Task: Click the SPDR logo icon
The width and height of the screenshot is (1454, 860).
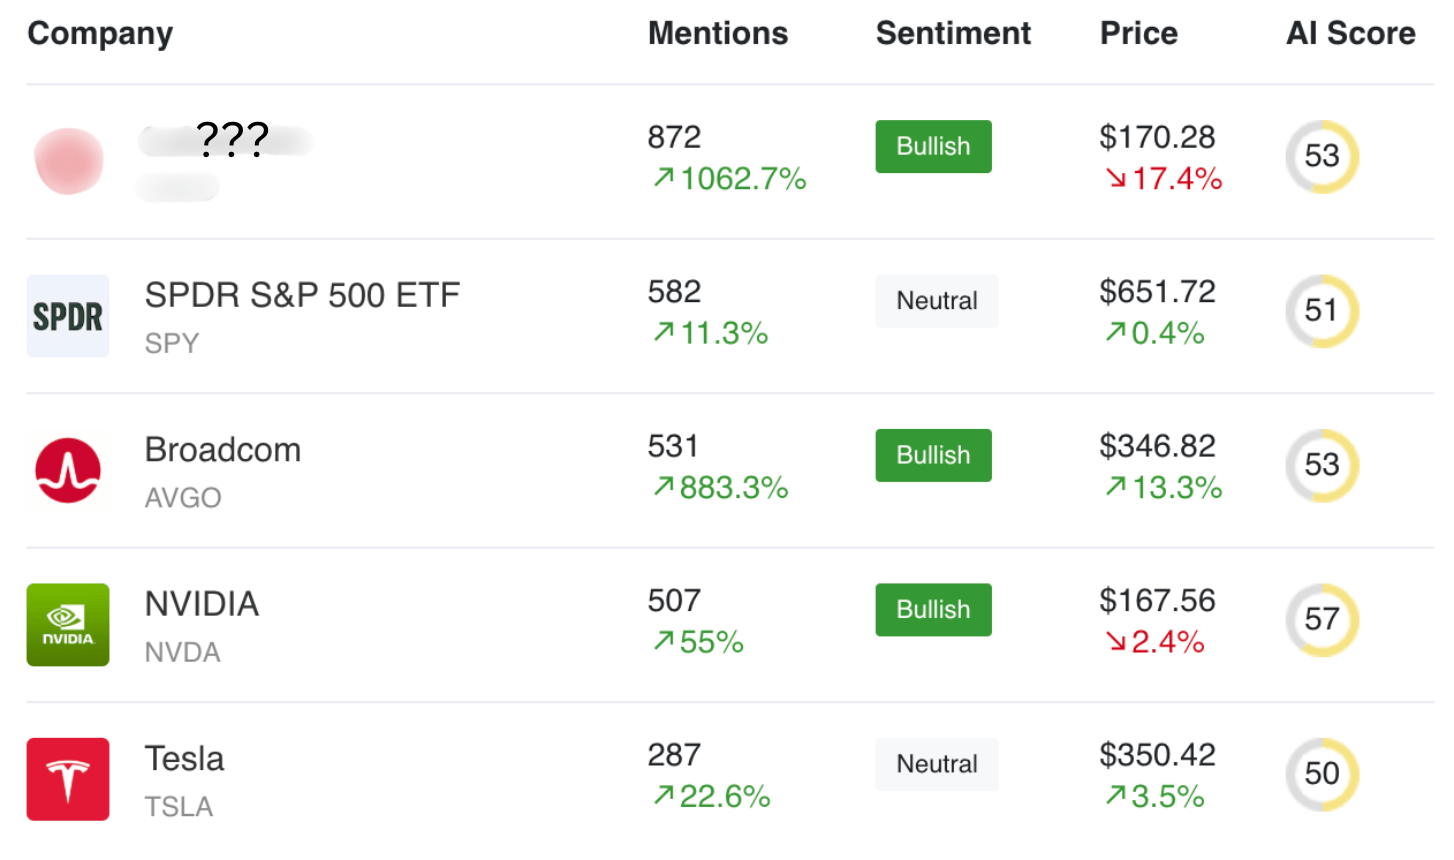Action: tap(68, 316)
